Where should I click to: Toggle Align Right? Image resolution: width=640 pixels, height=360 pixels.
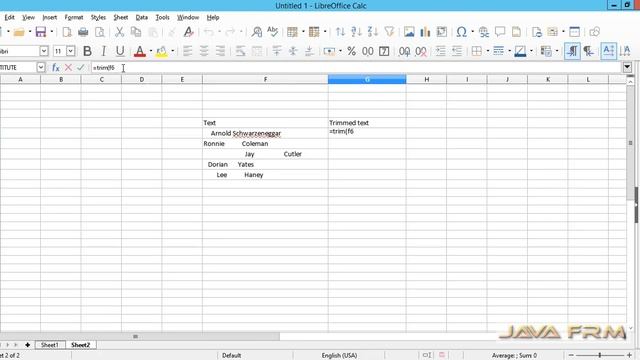(x=220, y=51)
